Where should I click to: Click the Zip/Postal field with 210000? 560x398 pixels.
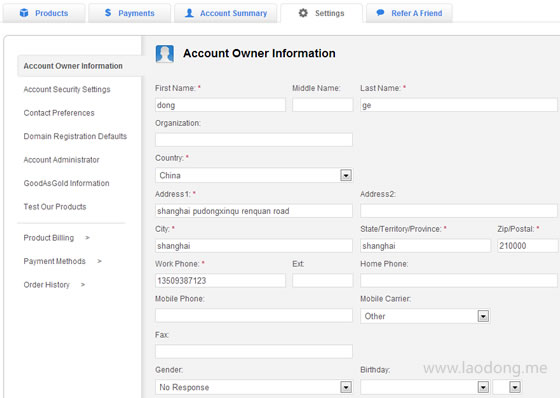pos(527,246)
